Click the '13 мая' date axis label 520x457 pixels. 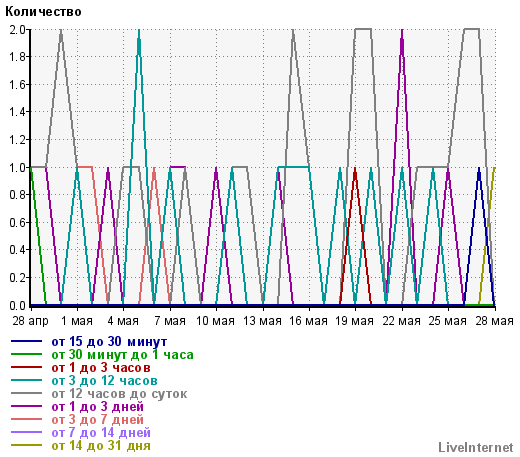262,321
